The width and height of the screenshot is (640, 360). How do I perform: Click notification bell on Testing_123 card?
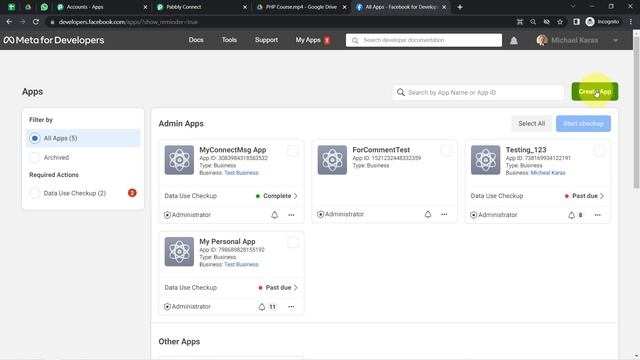[x=571, y=215]
